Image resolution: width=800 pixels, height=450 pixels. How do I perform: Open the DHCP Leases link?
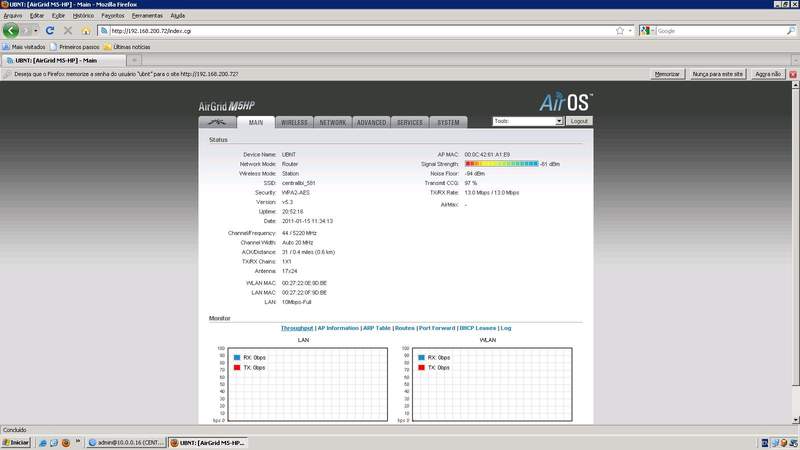[478, 328]
